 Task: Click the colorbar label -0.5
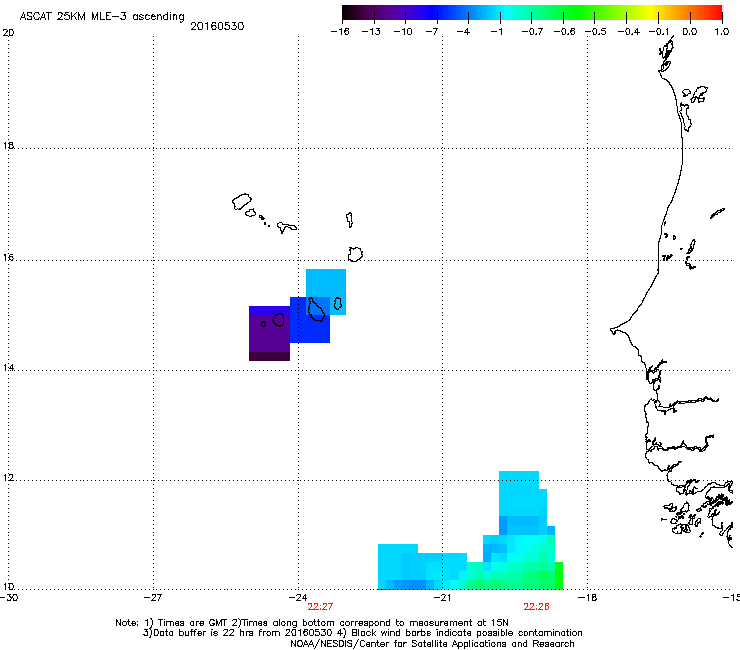pyautogui.click(x=596, y=32)
